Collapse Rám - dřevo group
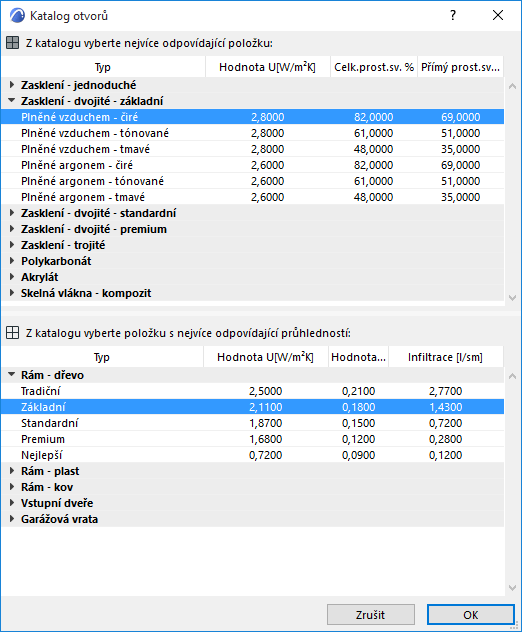This screenshot has width=522, height=632. pos(12,374)
